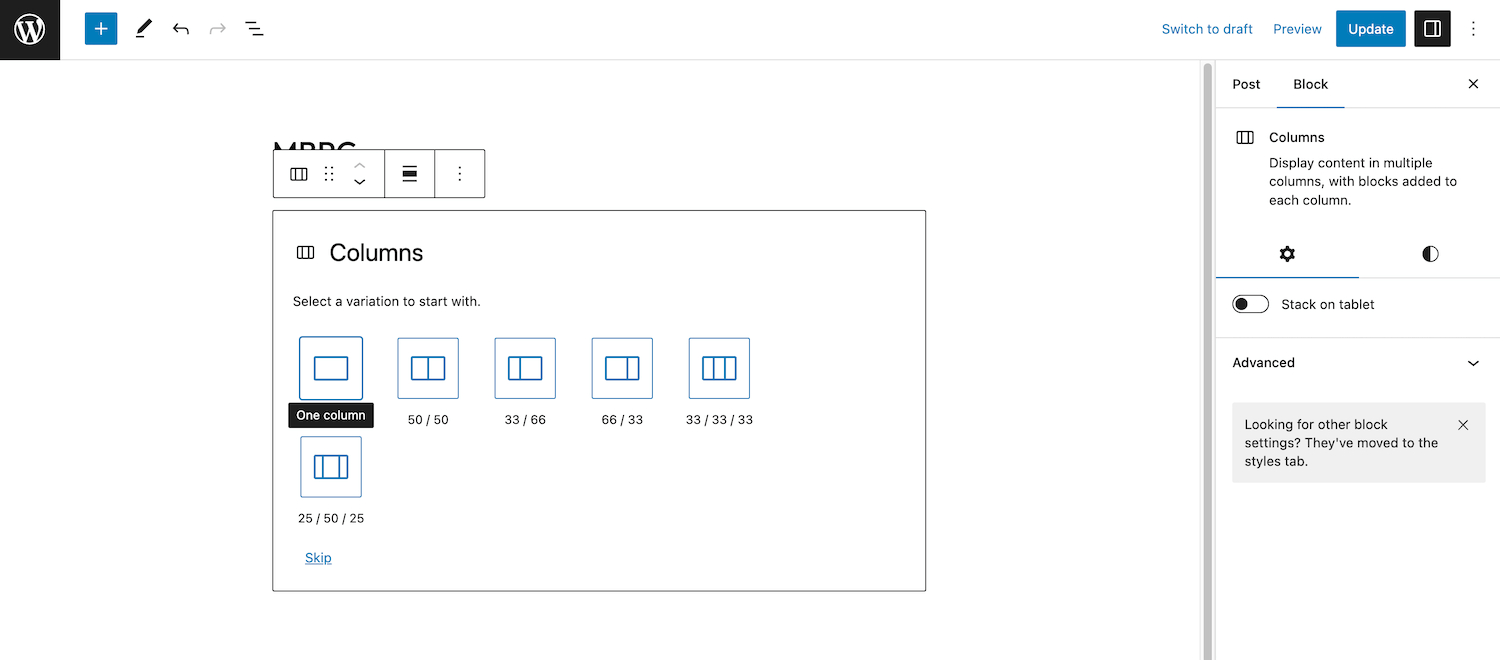Open the Document Overview list view
The image size is (1500, 660).
(254, 28)
